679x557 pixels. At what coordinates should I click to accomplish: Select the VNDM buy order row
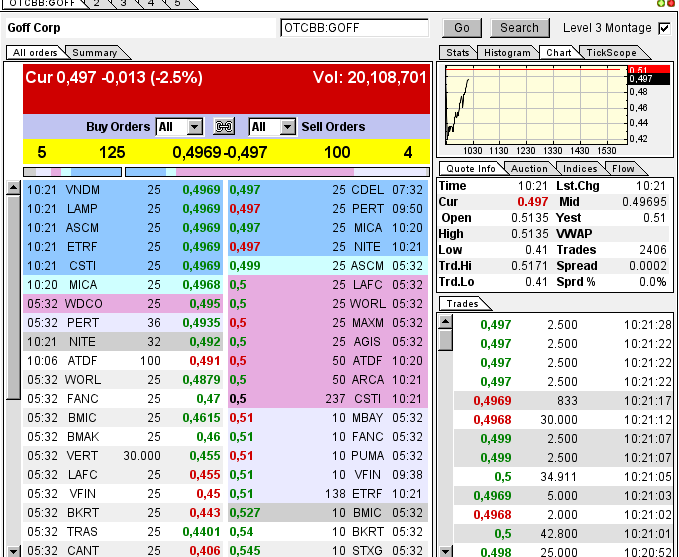[123, 190]
